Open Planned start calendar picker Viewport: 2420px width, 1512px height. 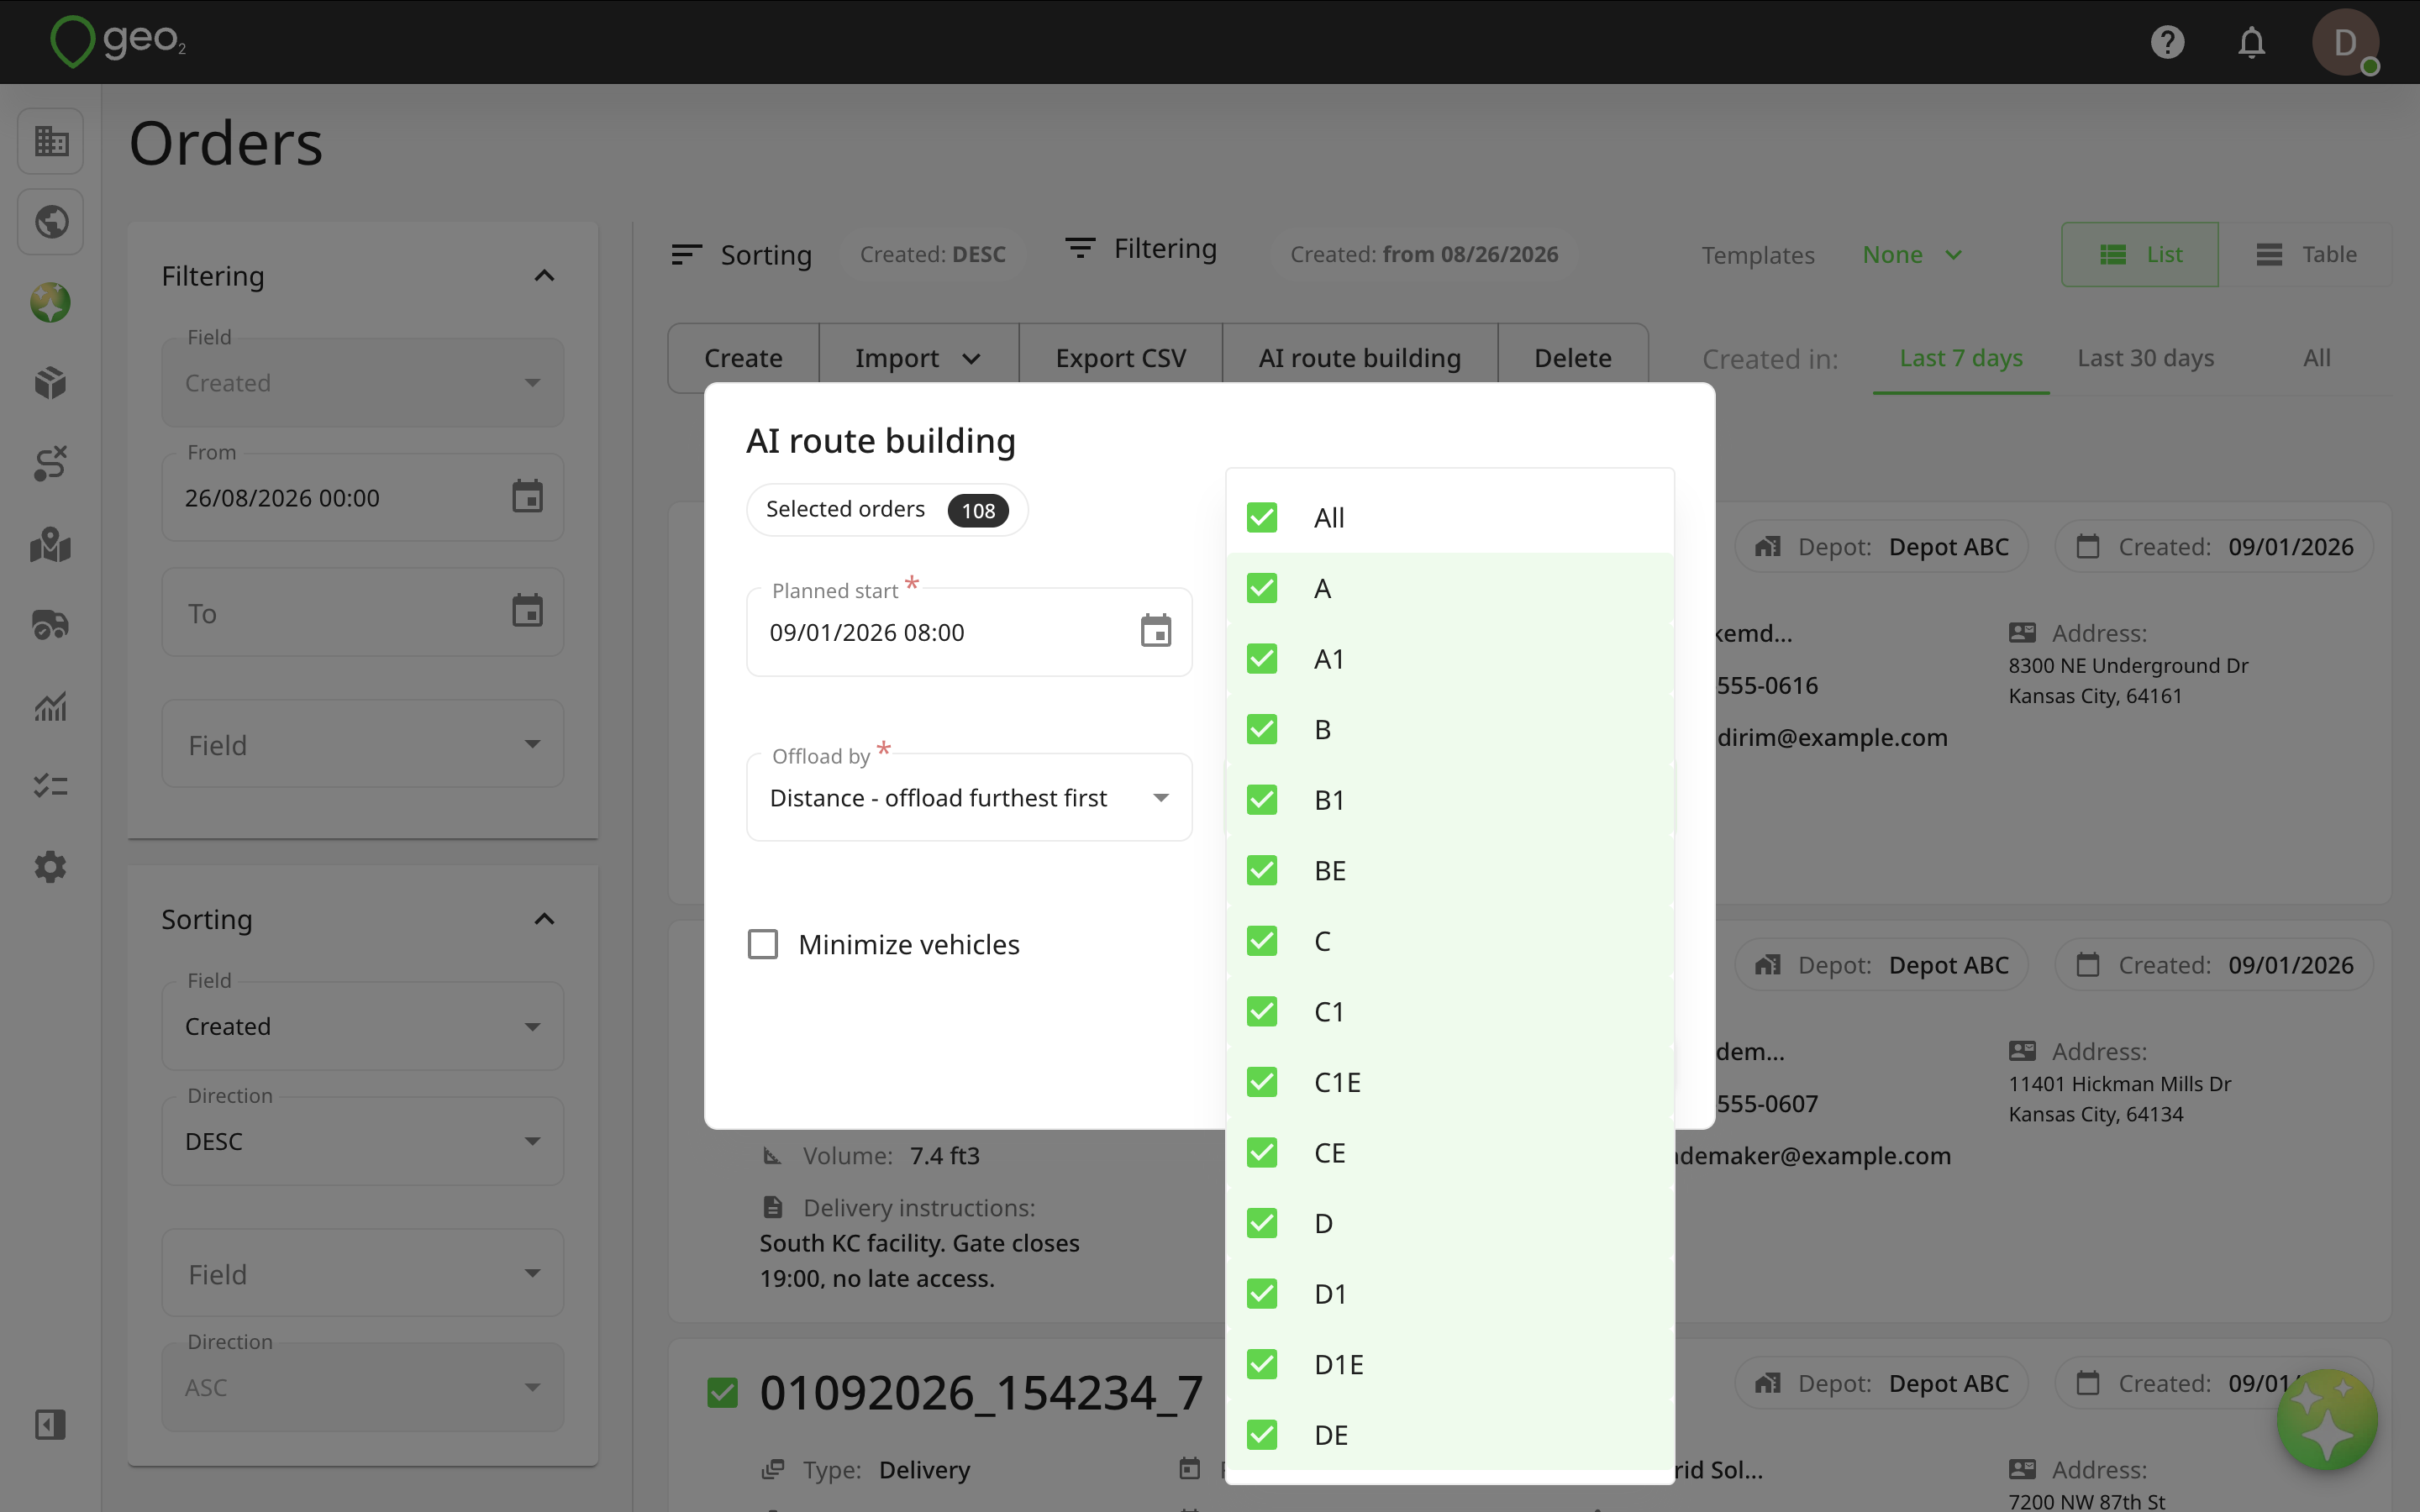tap(1156, 632)
